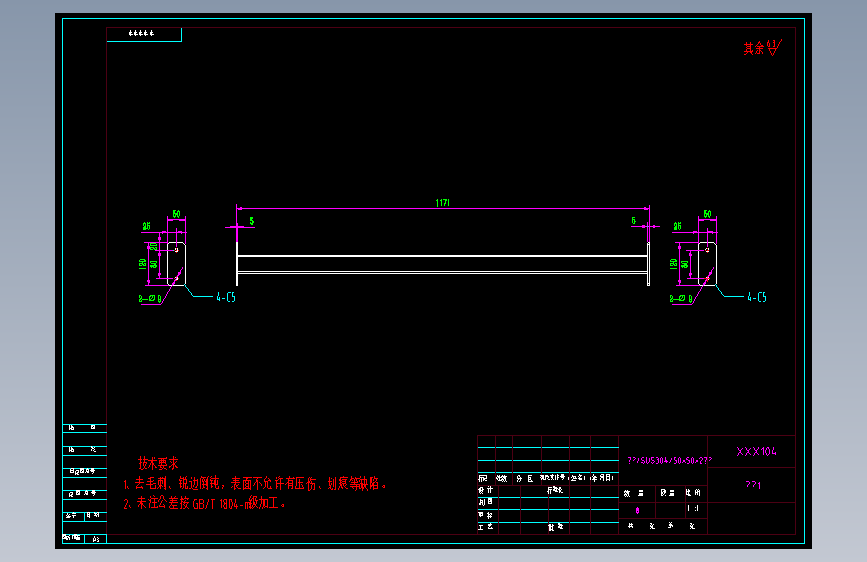The width and height of the screenshot is (867, 562).
Task: Click the 技术要求 heading
Action: tap(158, 463)
